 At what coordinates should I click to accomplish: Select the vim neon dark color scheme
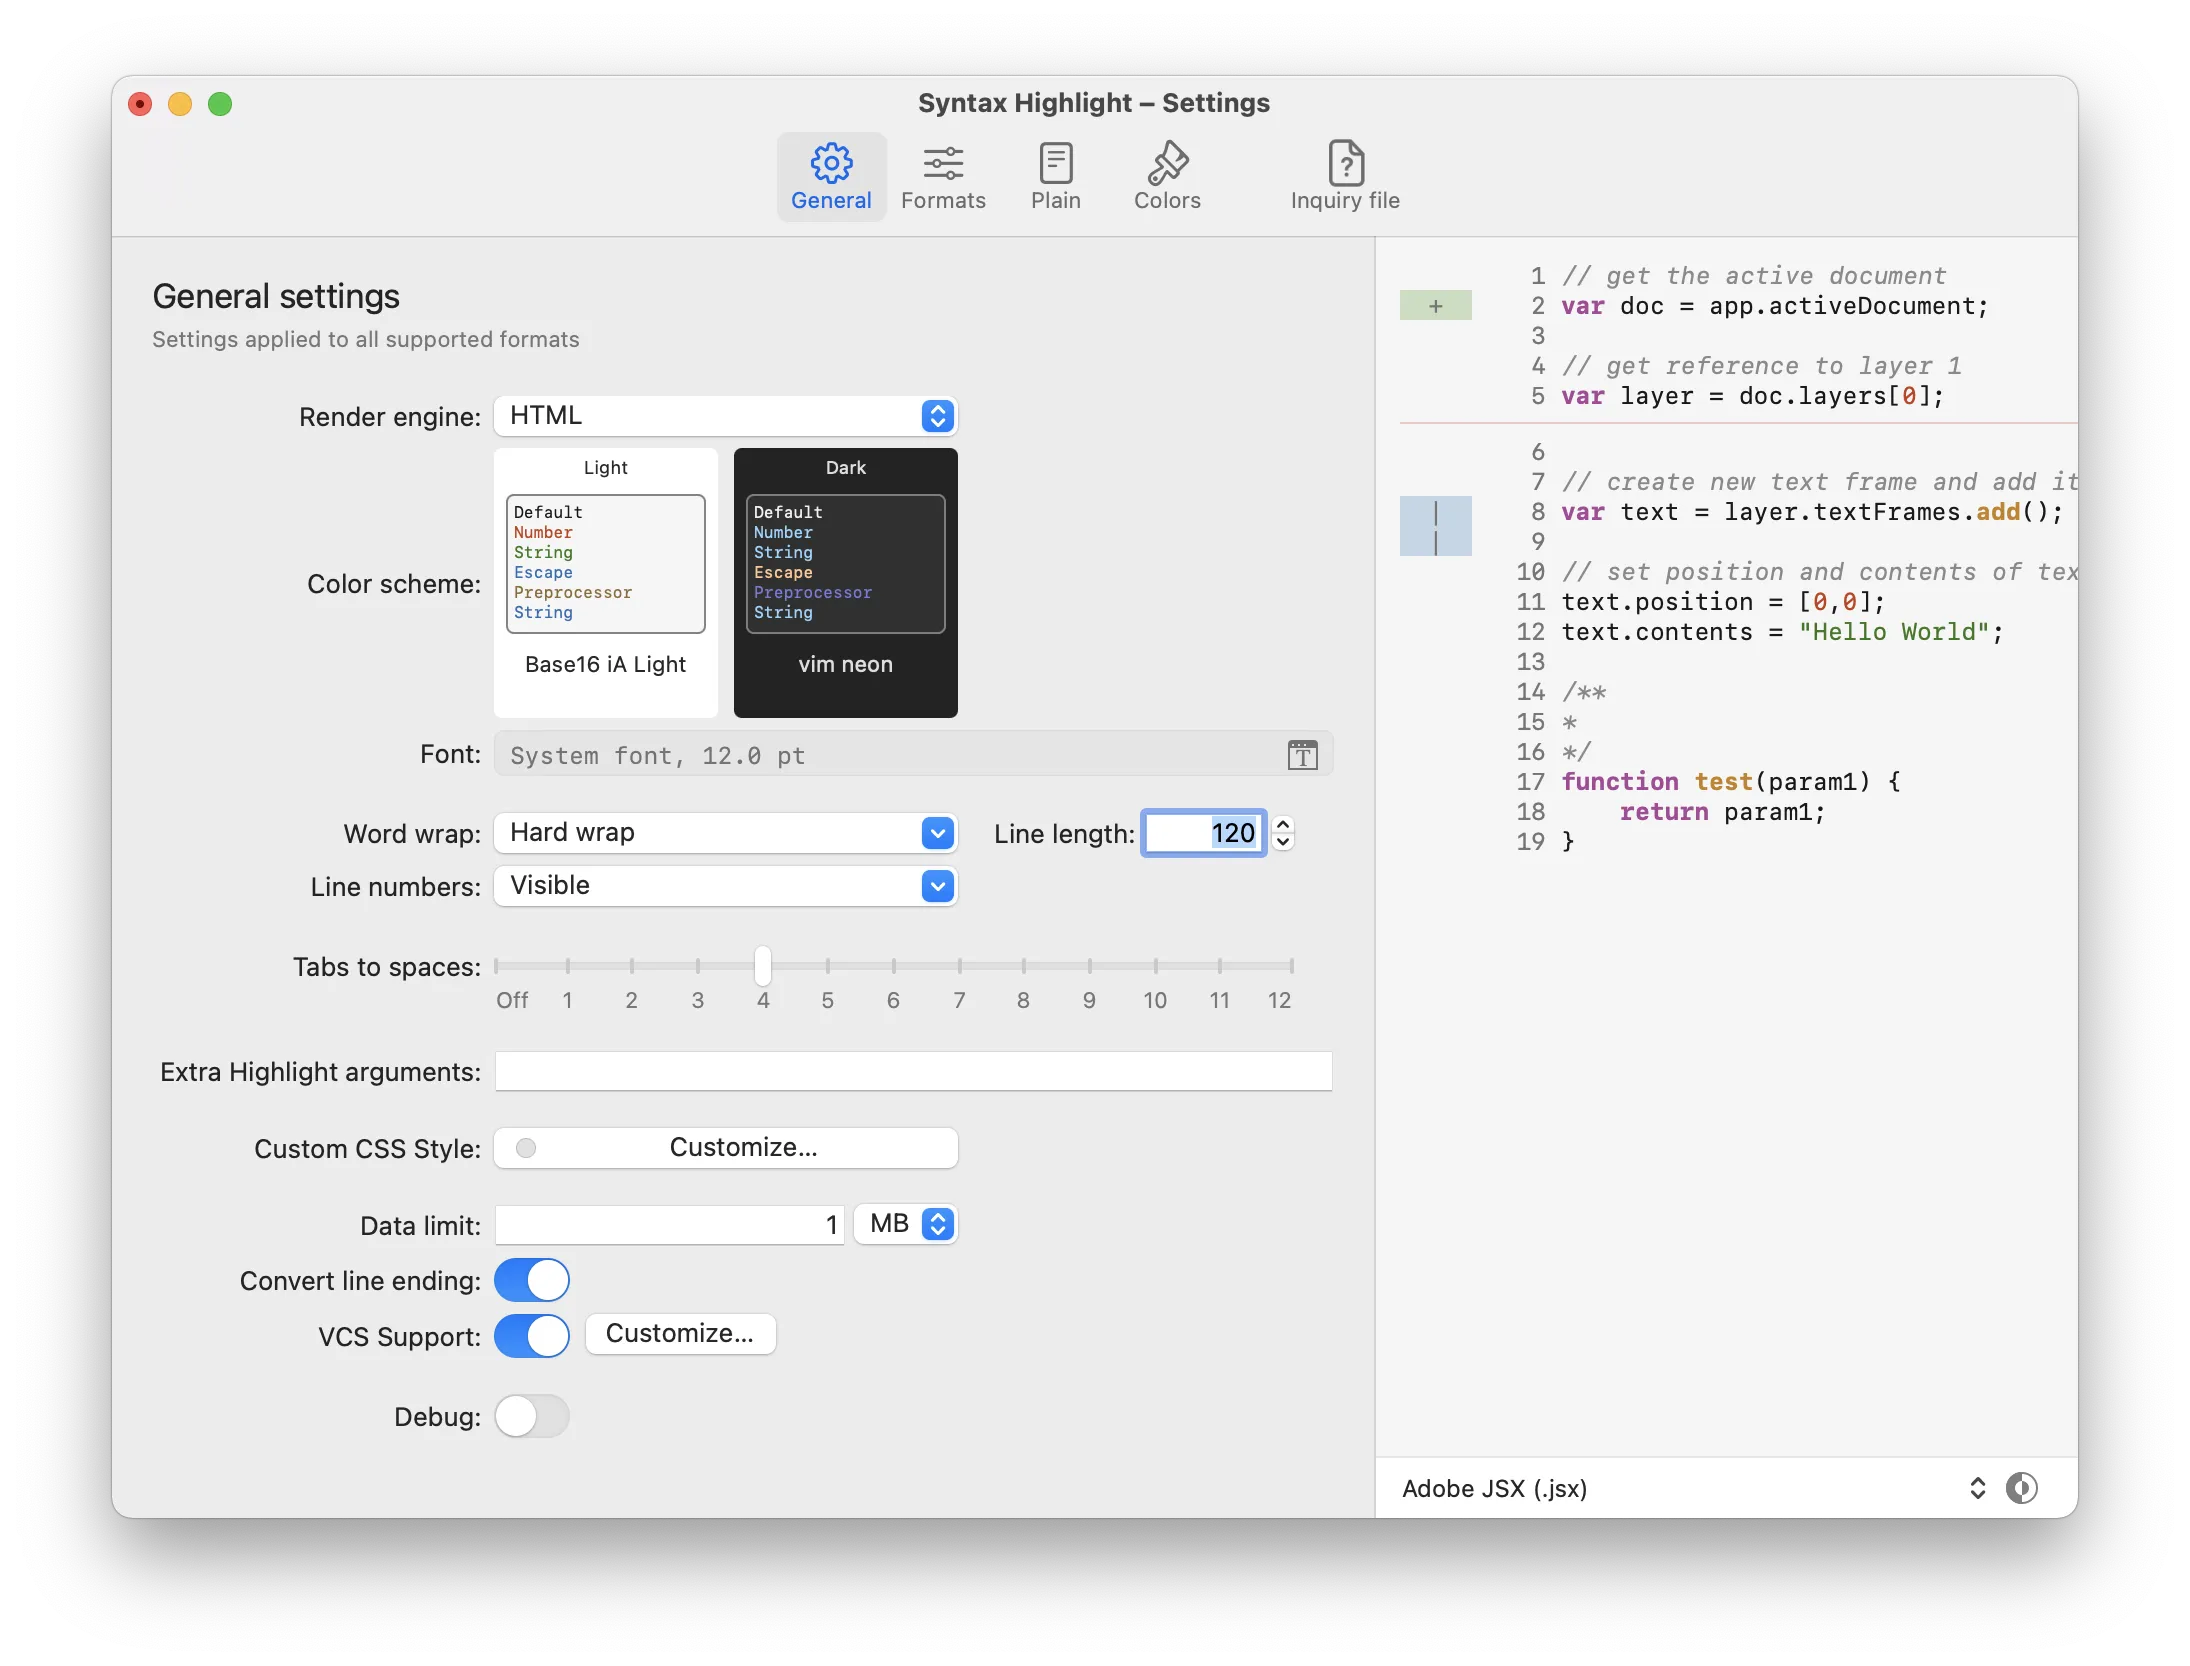coord(845,583)
